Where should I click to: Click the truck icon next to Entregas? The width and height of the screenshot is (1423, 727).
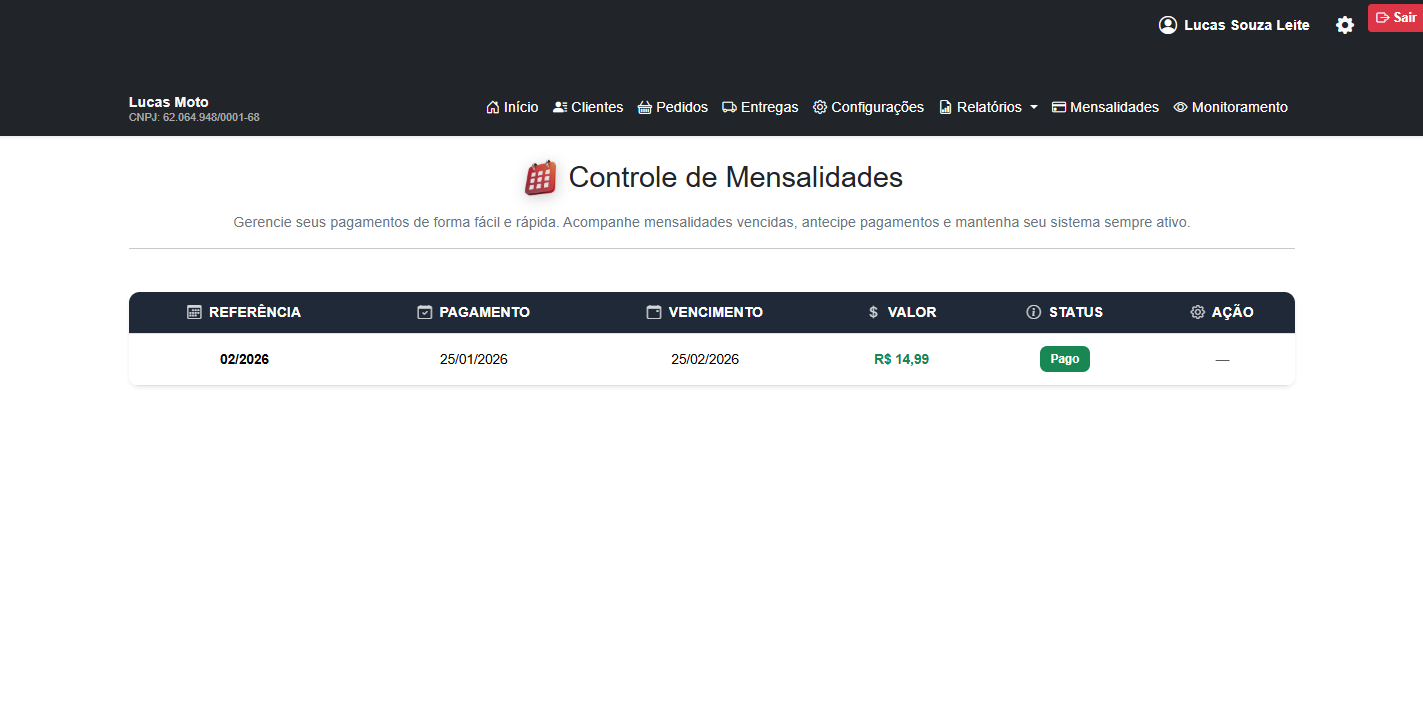click(x=729, y=106)
